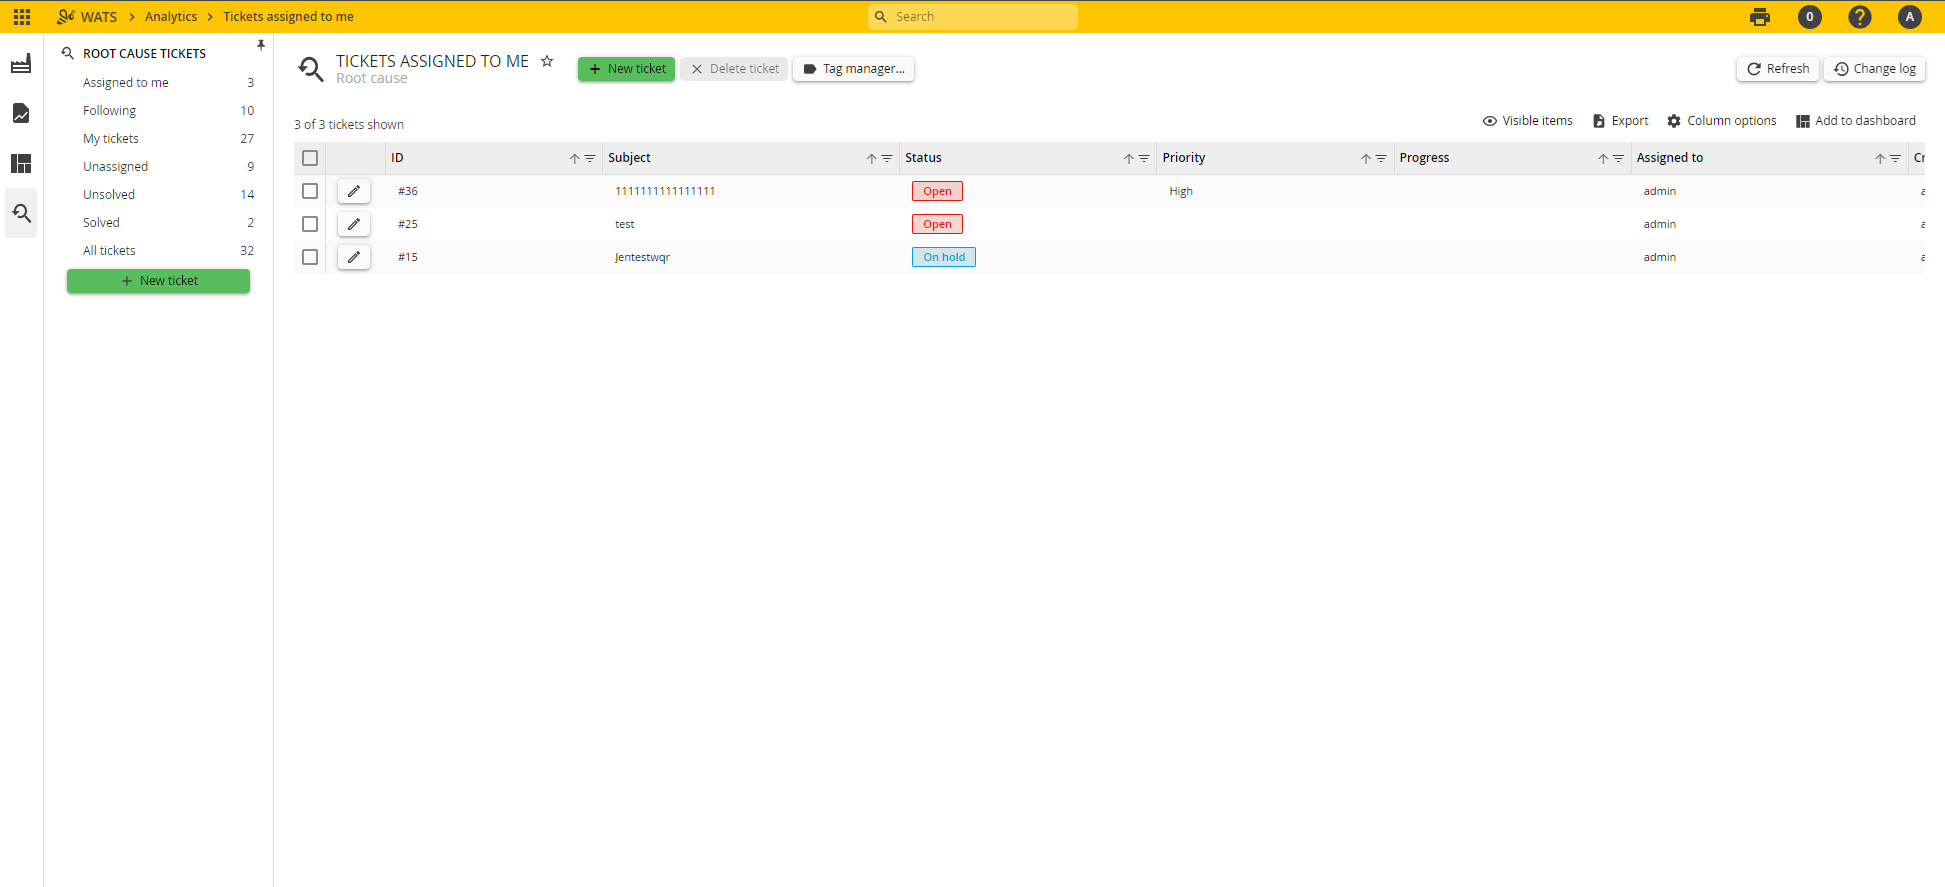
Task: Check the box for ticket #36
Action: (x=310, y=191)
